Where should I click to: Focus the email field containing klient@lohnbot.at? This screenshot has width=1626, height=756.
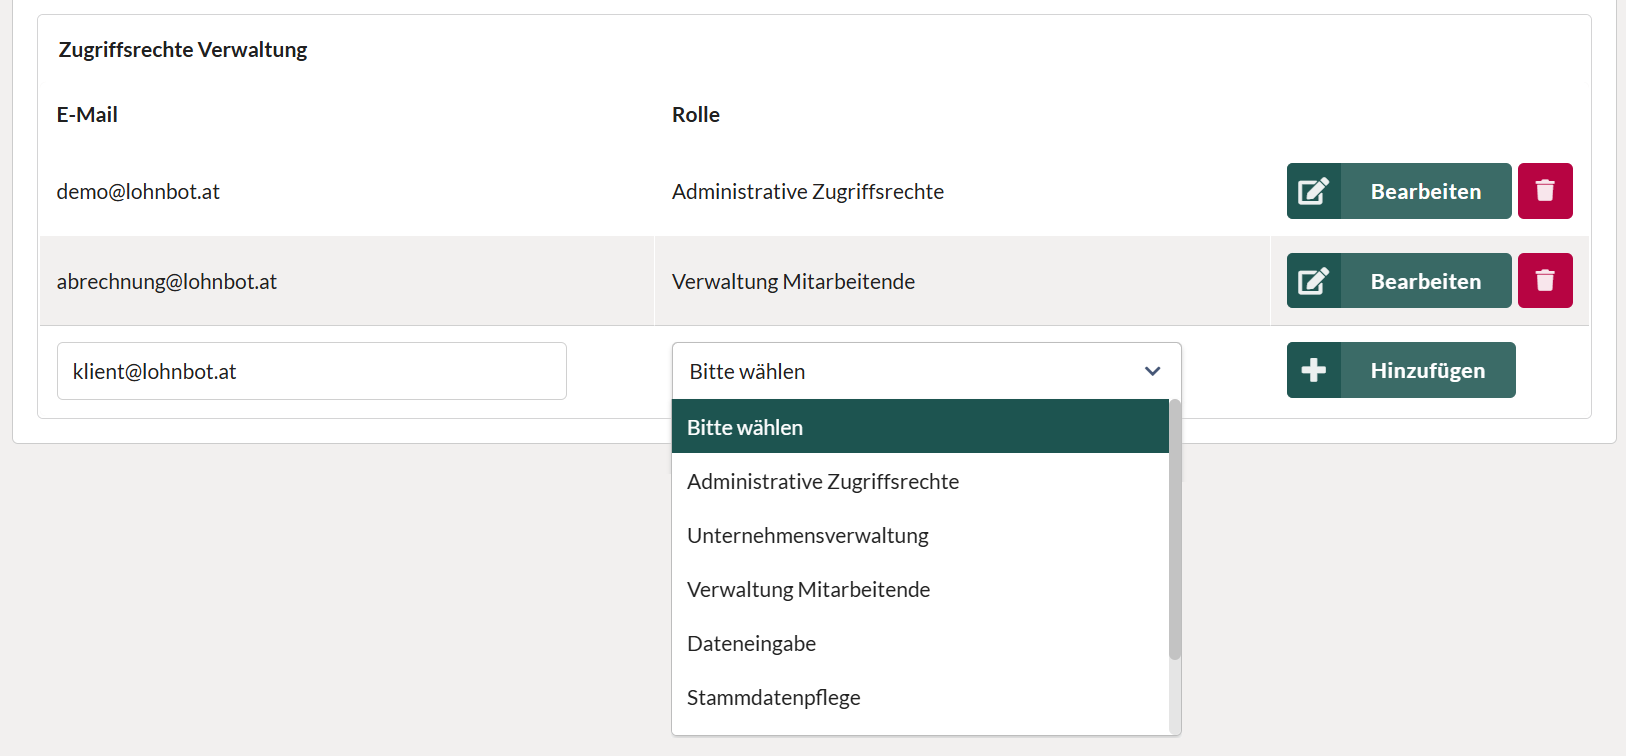click(312, 371)
